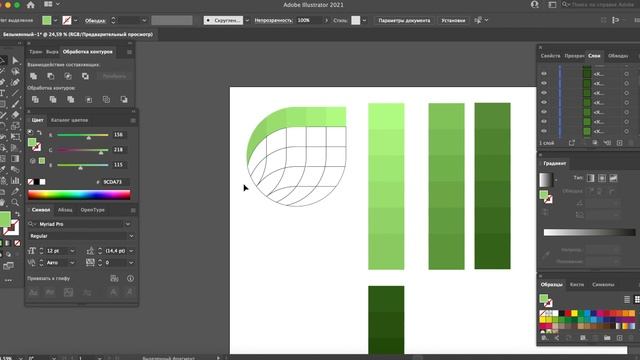The width and height of the screenshot is (640, 360).
Task: Apply the Crop pathfinder
Action: tap(89, 99)
